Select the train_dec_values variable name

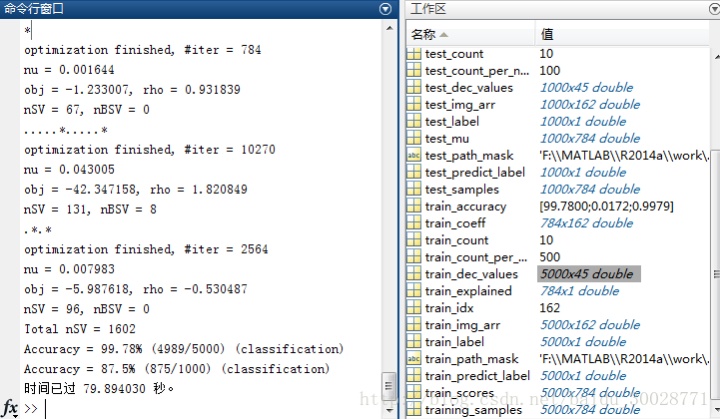472,274
